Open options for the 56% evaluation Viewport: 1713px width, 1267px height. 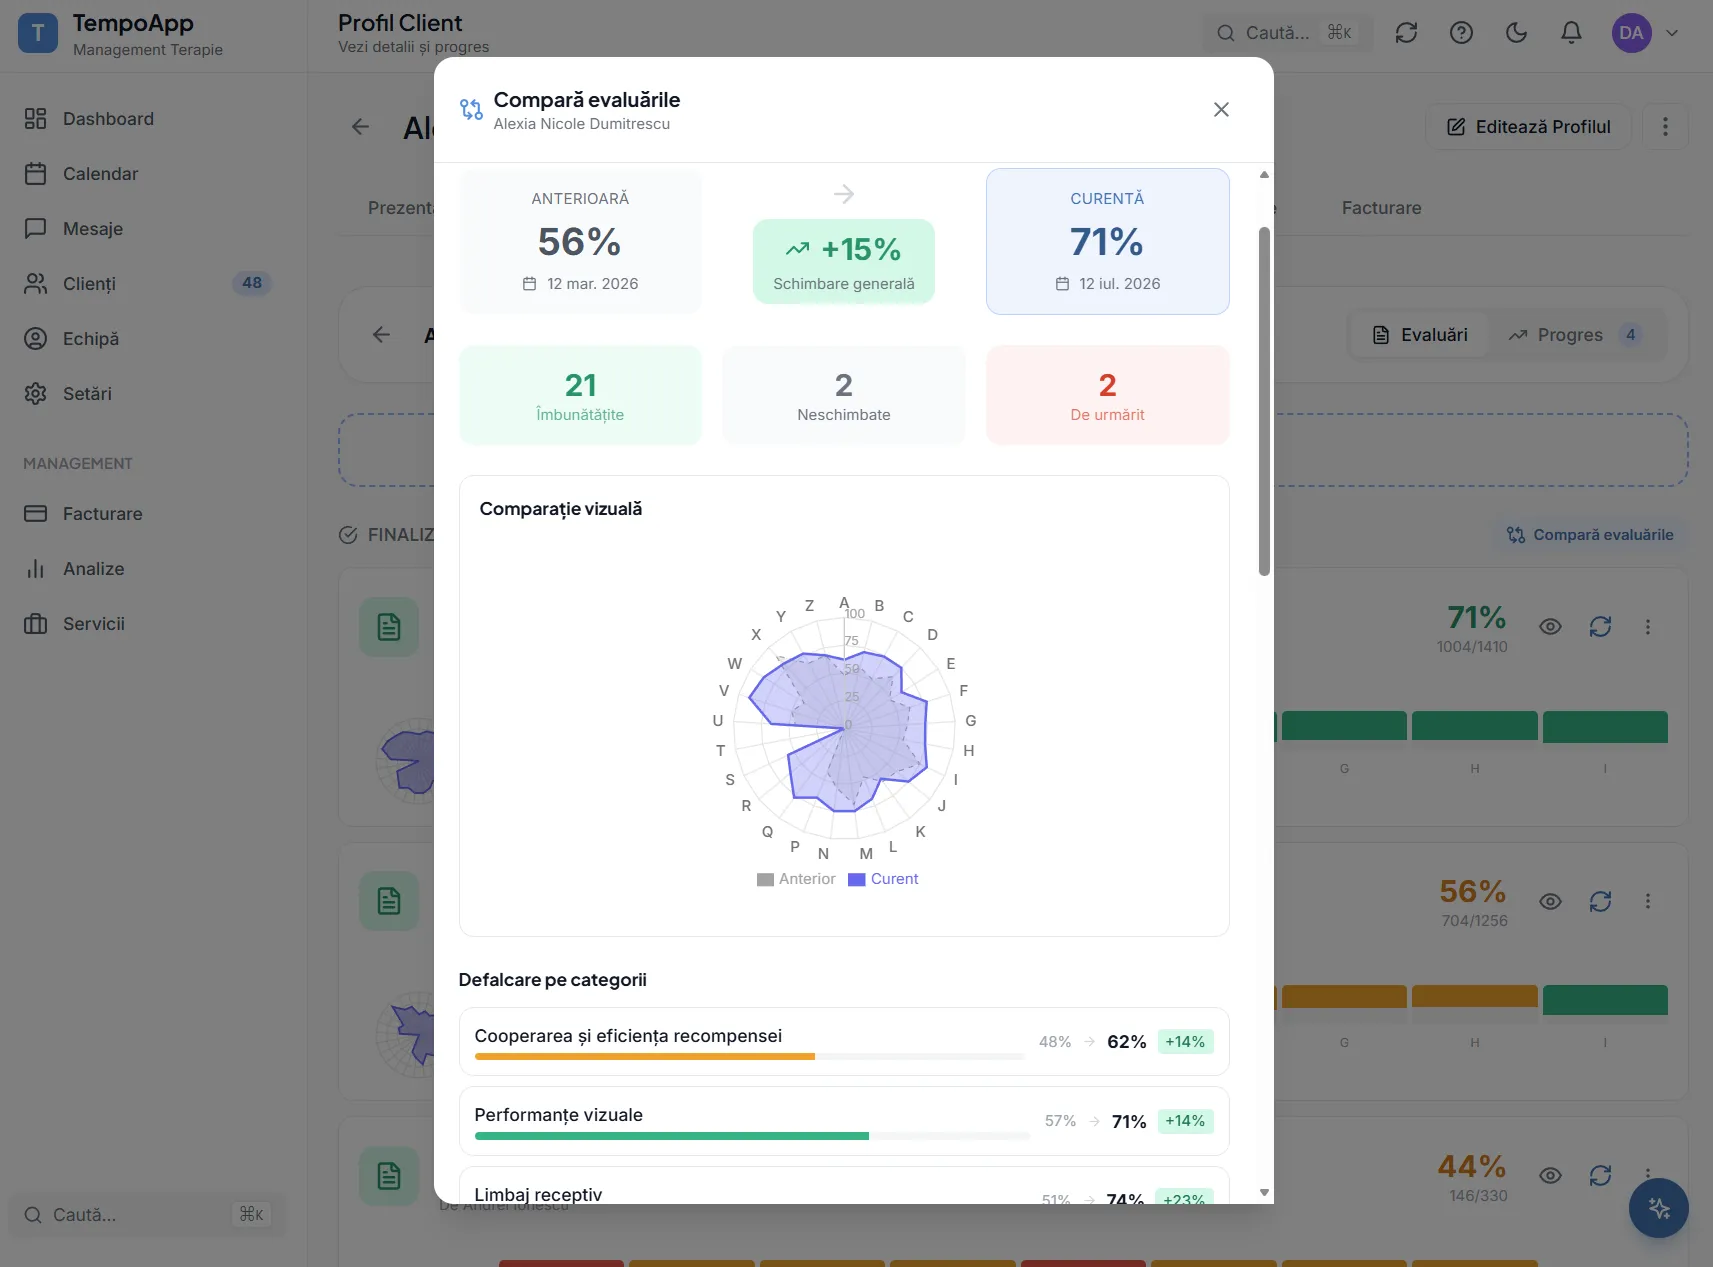click(x=1648, y=902)
